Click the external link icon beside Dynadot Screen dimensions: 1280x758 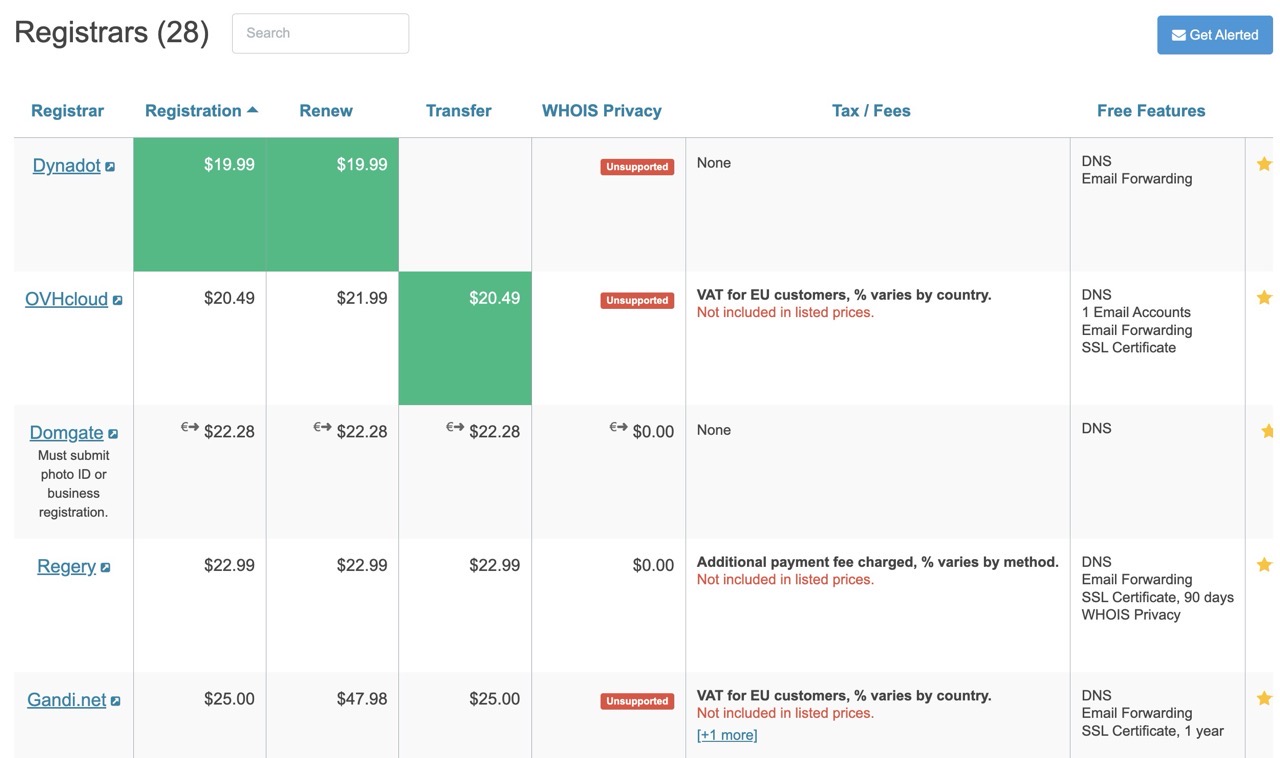click(110, 167)
